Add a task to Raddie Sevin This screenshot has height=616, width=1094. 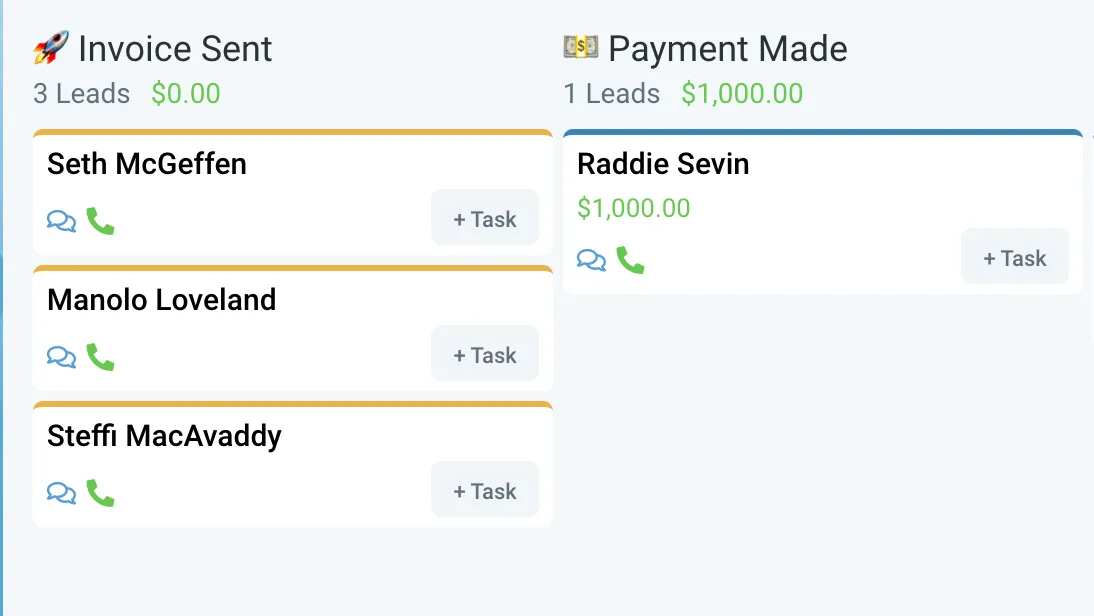pyautogui.click(x=1015, y=257)
